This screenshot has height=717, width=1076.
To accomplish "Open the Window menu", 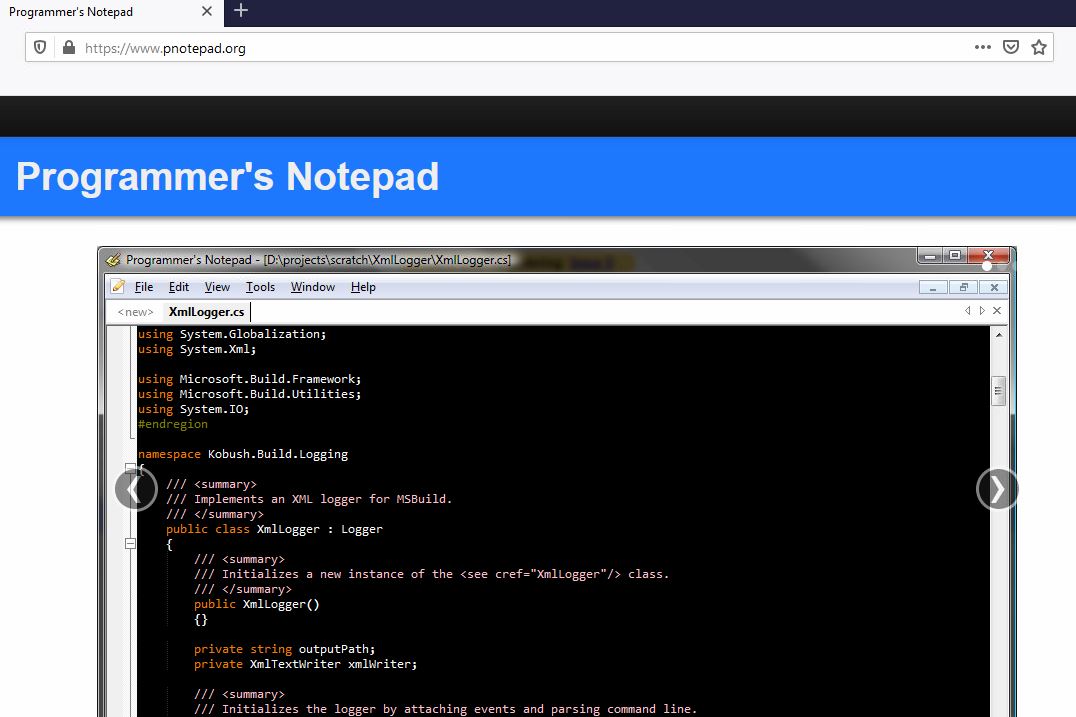I will 312,287.
